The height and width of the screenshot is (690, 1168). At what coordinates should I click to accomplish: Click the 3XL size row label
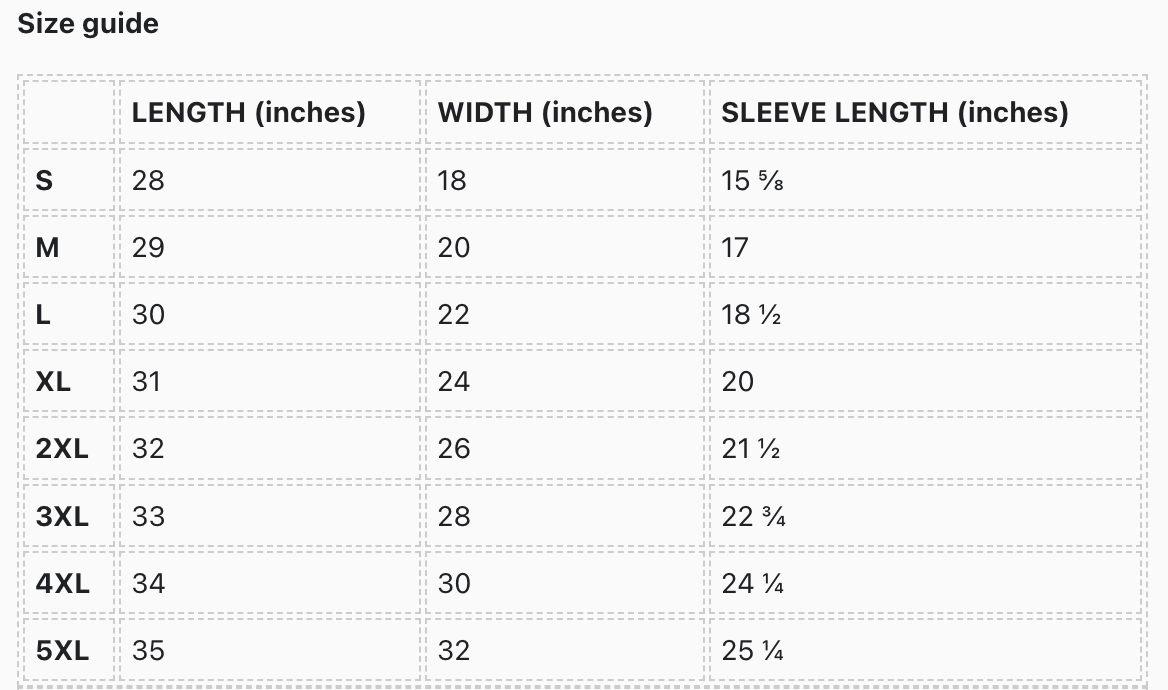tap(62, 517)
